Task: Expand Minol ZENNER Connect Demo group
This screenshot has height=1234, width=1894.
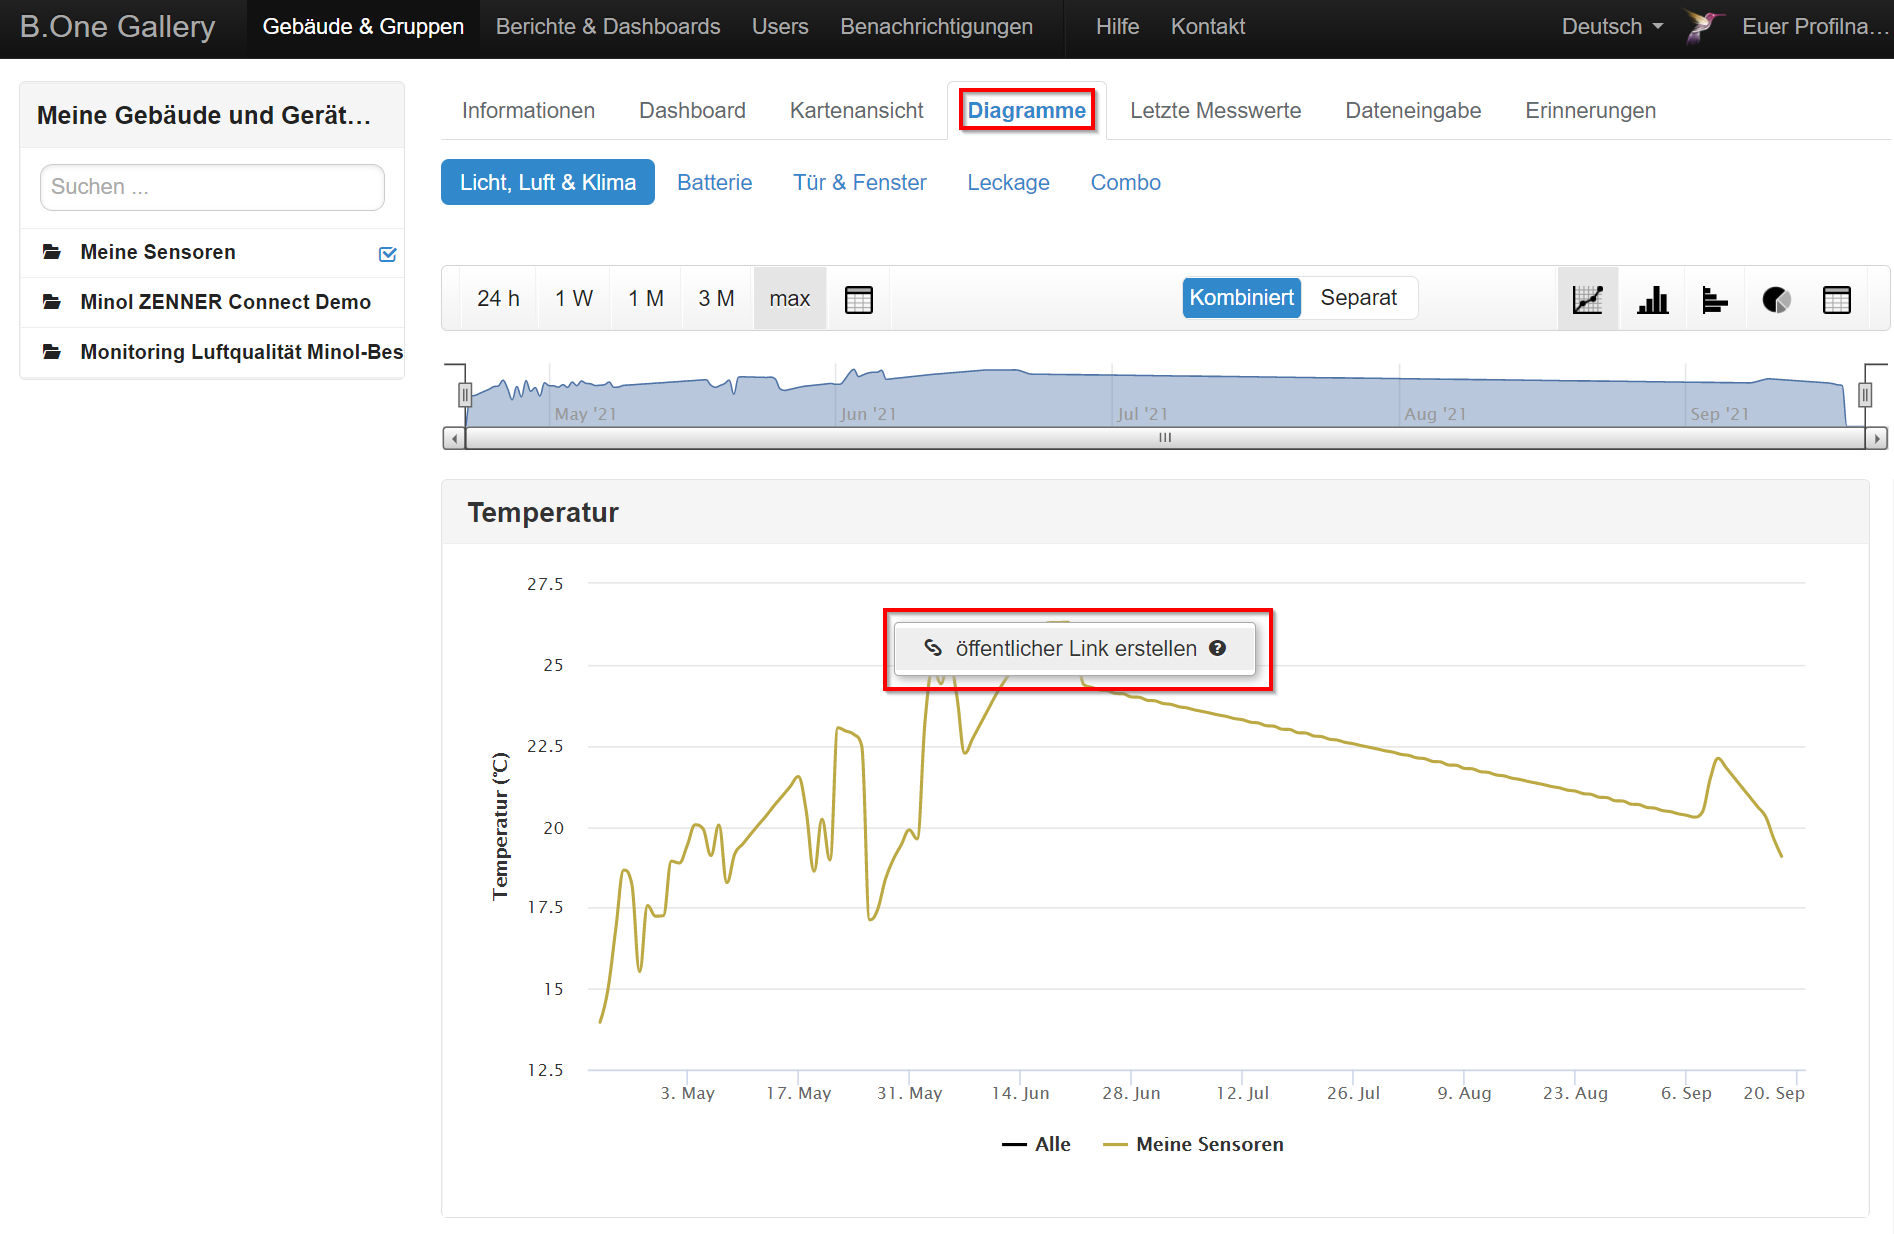Action: (212, 302)
